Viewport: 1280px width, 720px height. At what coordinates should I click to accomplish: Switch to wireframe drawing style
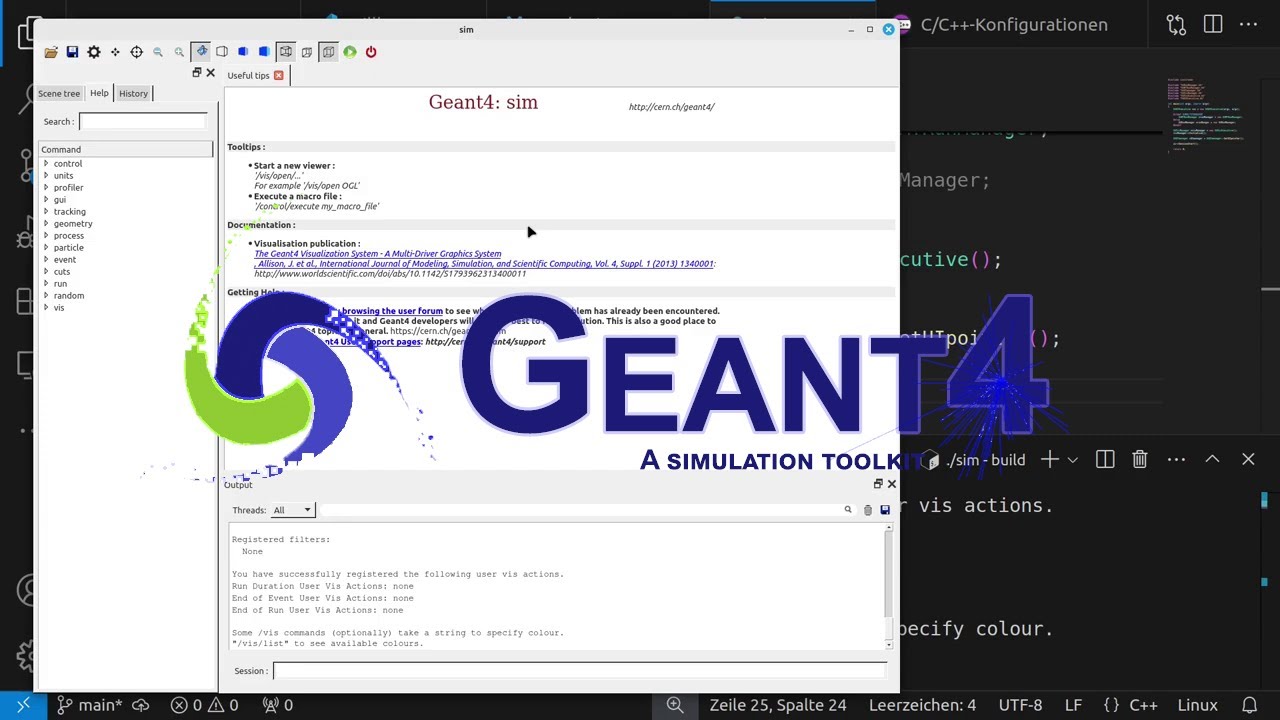coord(286,52)
